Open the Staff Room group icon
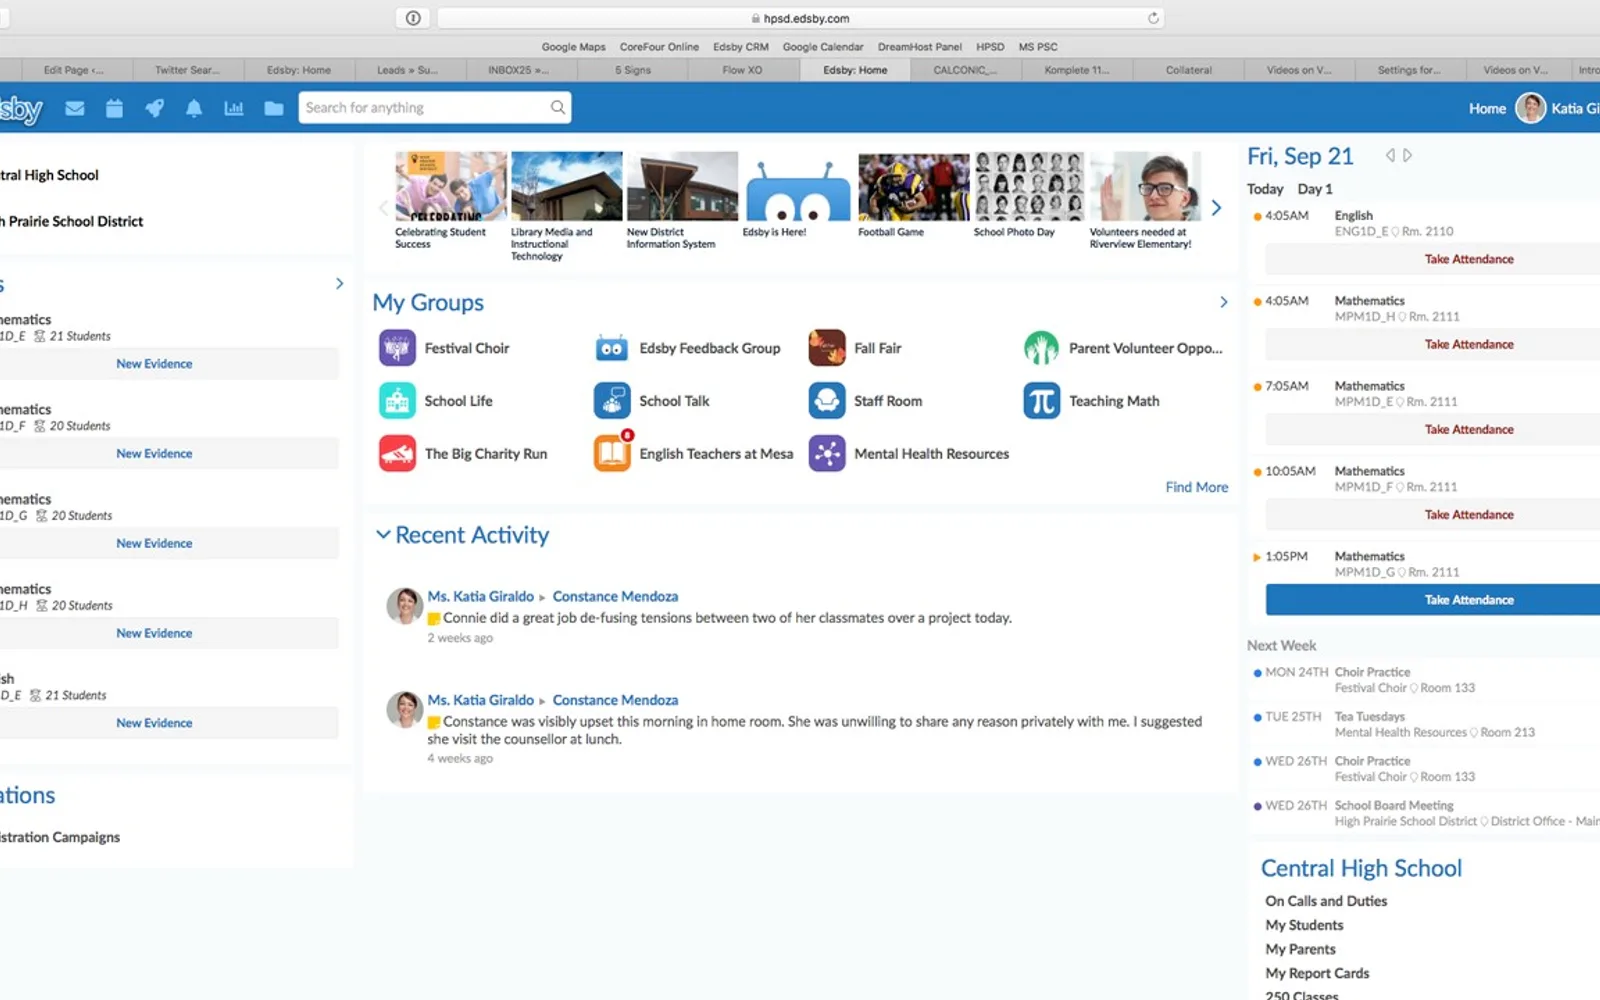 [x=827, y=401]
